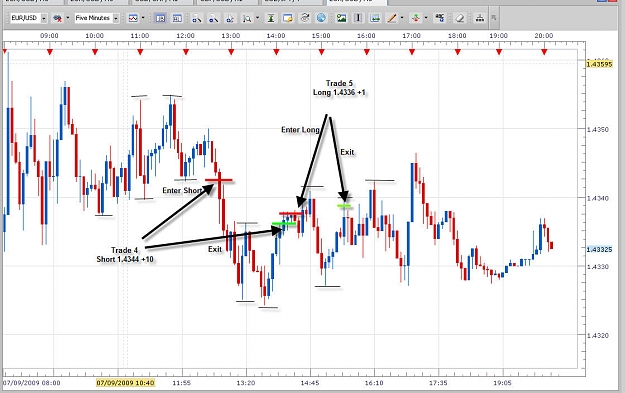Expand the arrow beside the EUR/USD field
Screen dimensions: 625x393
point(44,18)
